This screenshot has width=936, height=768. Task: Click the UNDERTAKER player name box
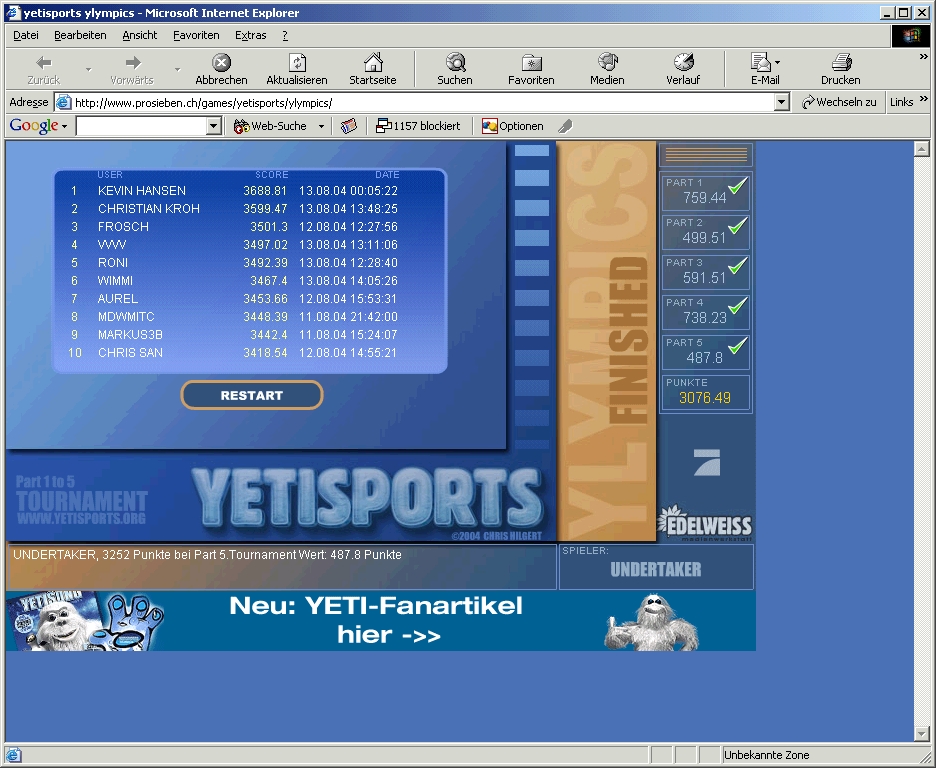pos(656,566)
